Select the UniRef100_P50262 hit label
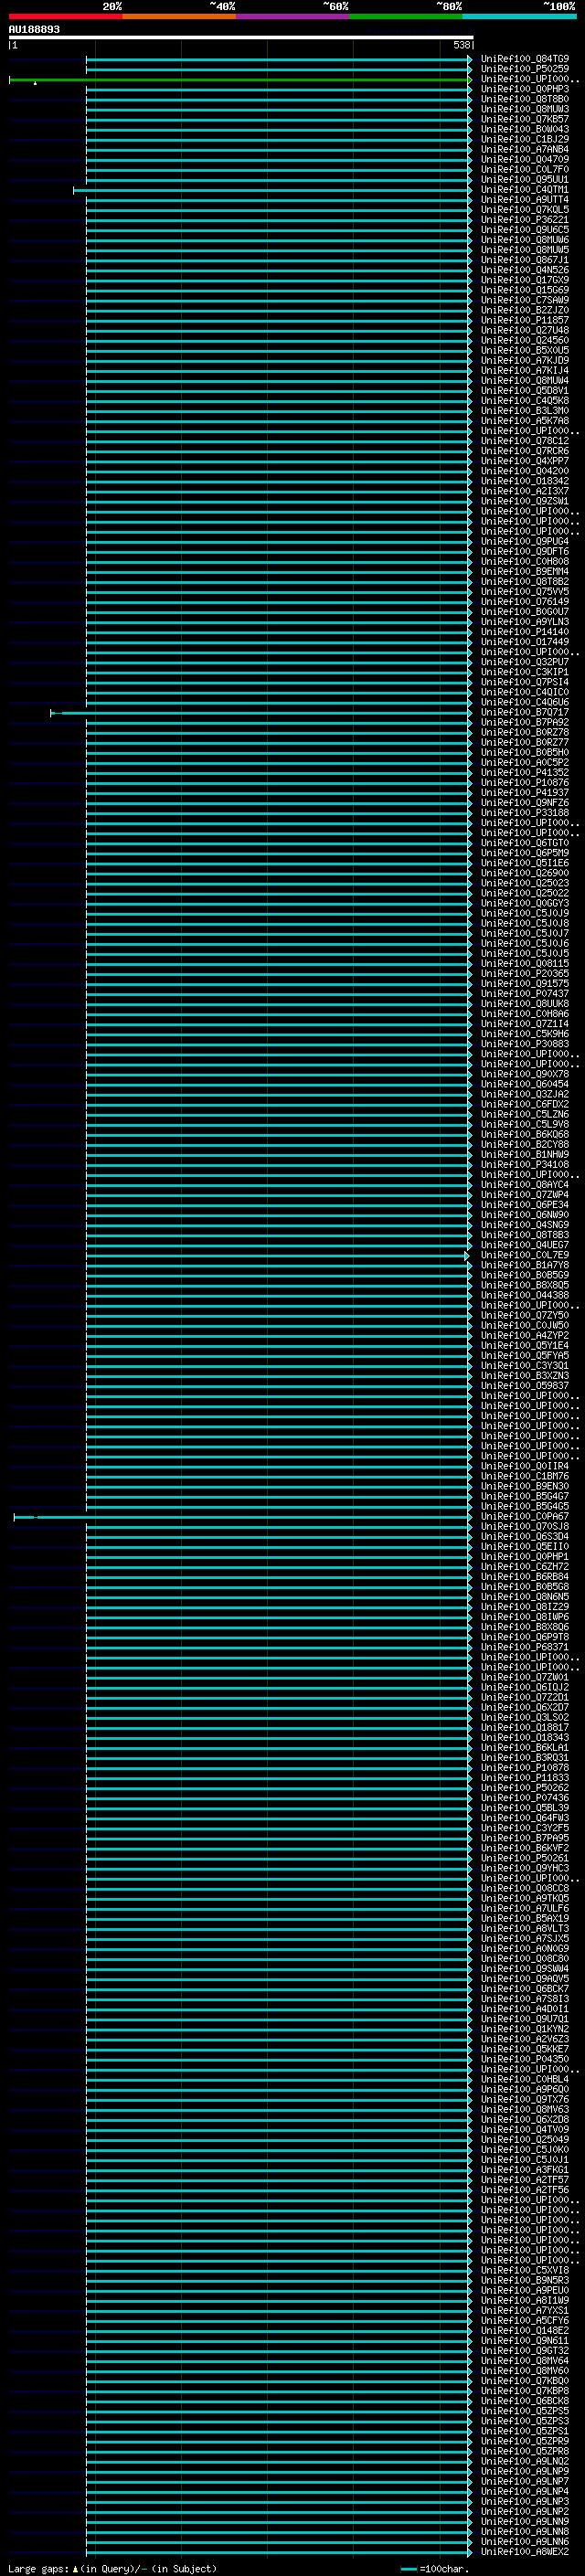Viewport: 585px width, 2576px height. click(x=524, y=1788)
